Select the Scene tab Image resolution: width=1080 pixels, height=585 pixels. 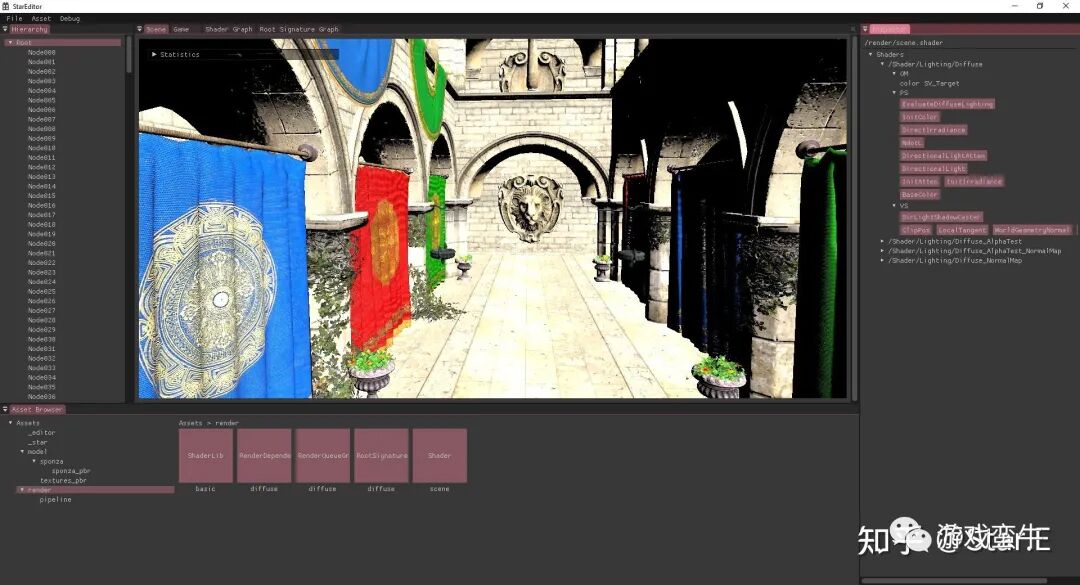156,29
